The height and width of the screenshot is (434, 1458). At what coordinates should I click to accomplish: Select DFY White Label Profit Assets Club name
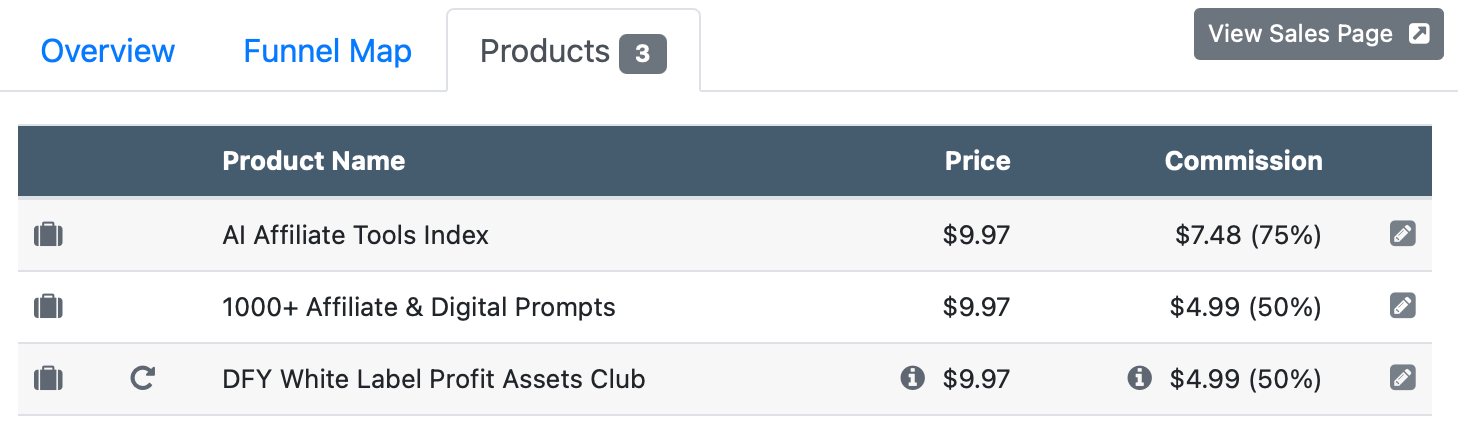pos(433,379)
